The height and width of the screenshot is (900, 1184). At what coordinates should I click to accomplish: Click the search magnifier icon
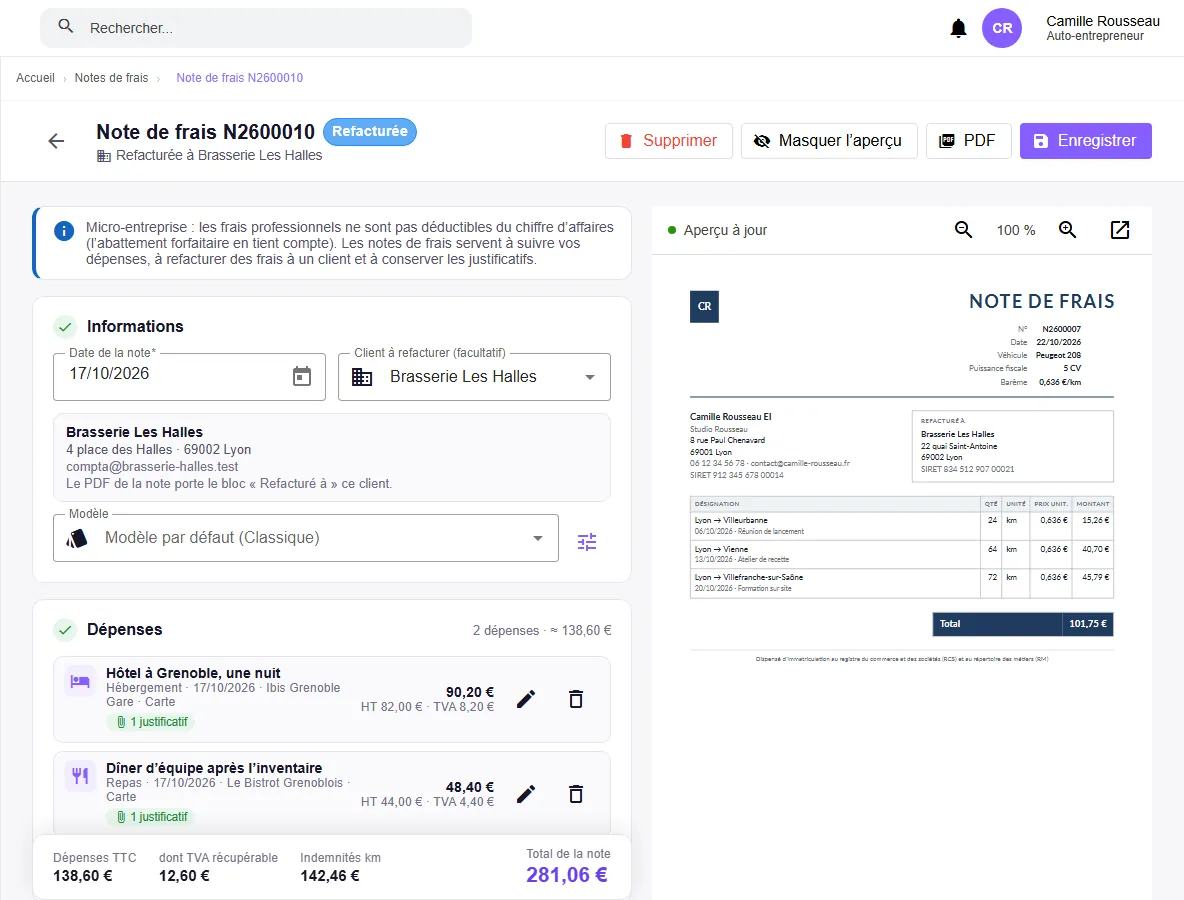[x=66, y=26]
